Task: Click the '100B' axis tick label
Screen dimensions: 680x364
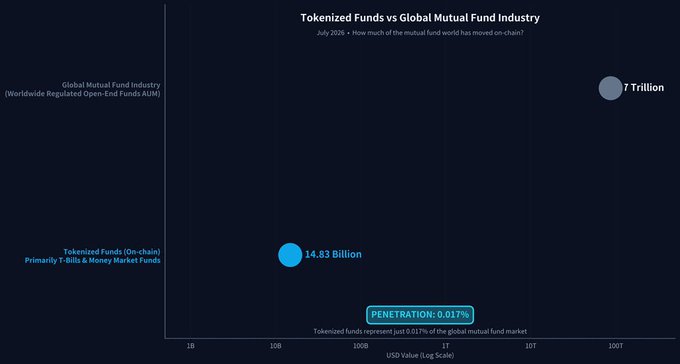Action: [x=361, y=346]
